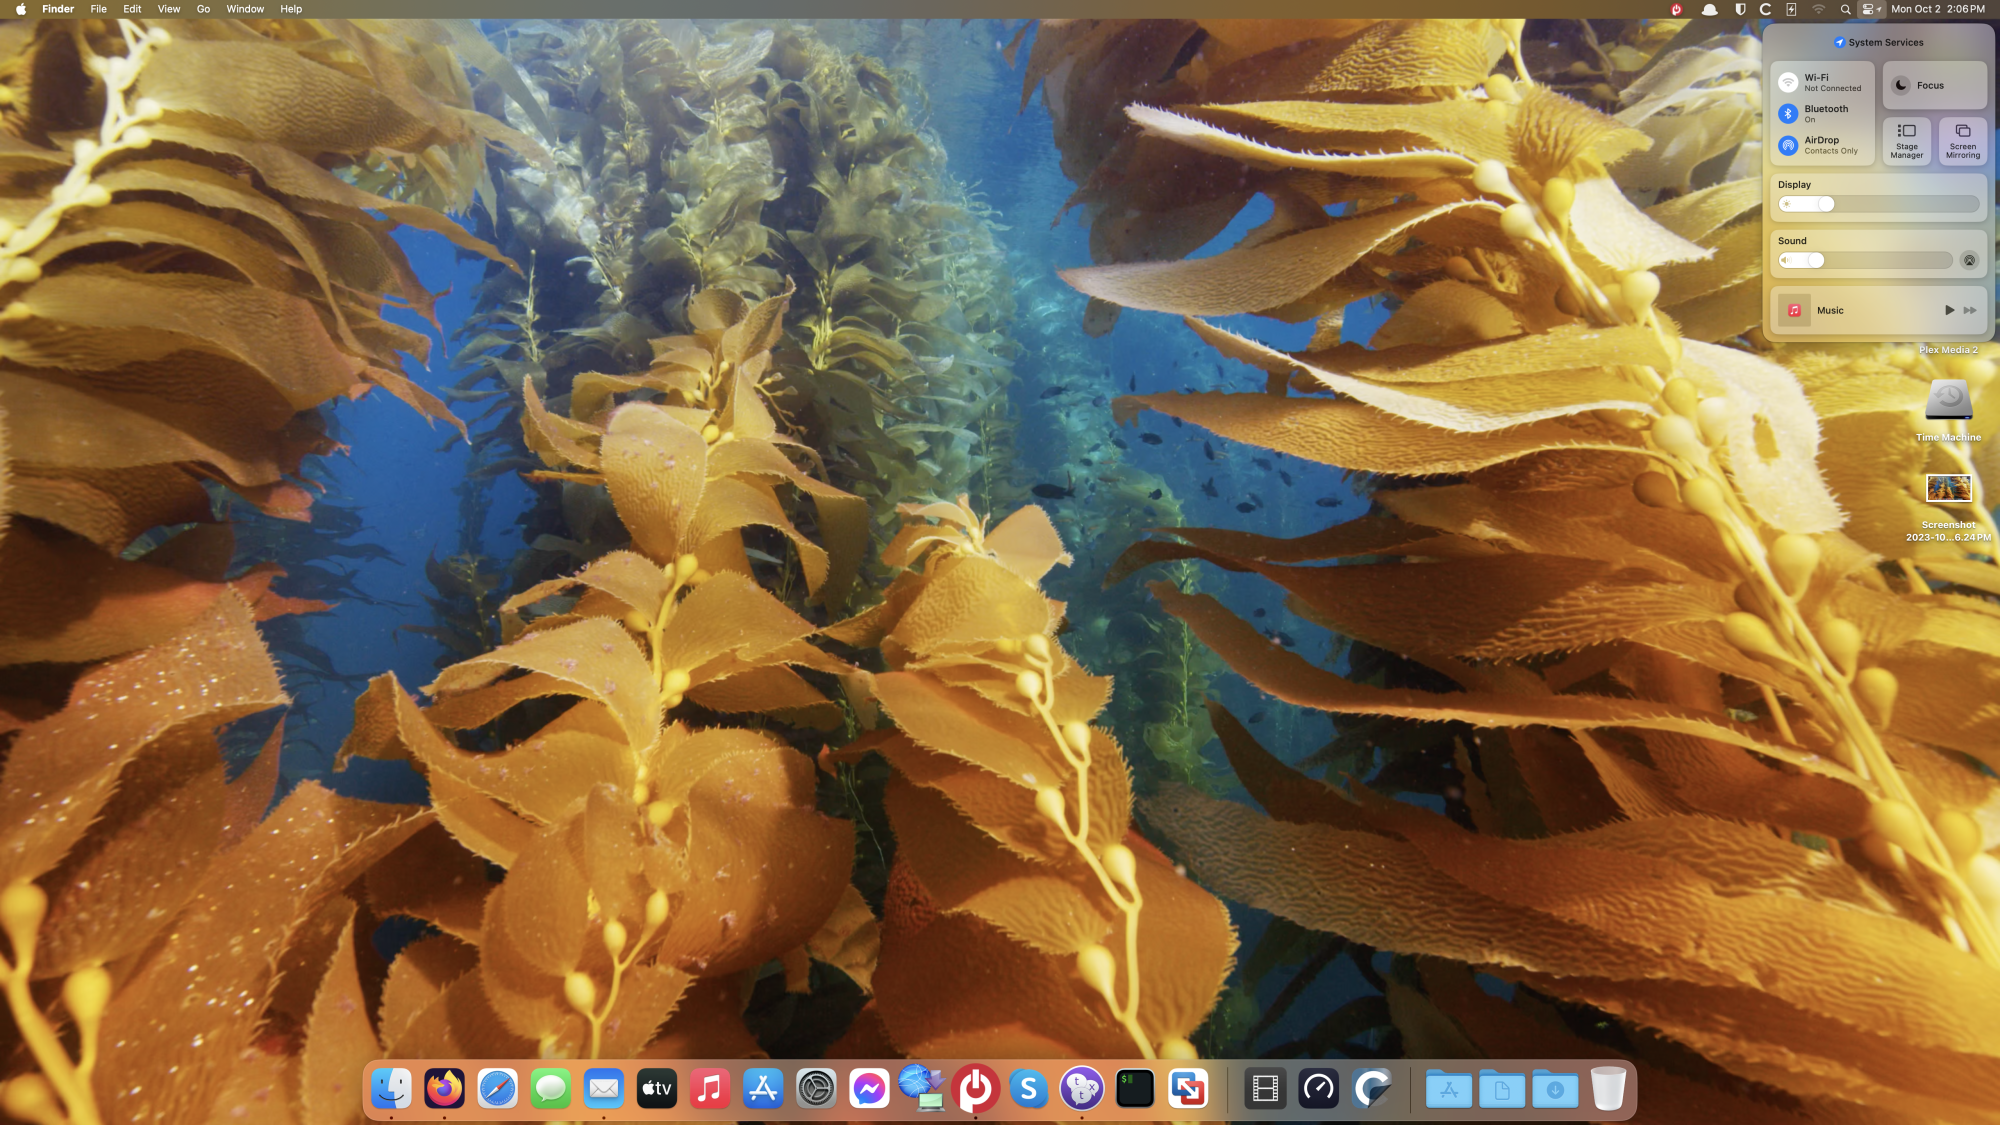Click Stage Manager tile
The image size is (2000, 1125).
1906,141
